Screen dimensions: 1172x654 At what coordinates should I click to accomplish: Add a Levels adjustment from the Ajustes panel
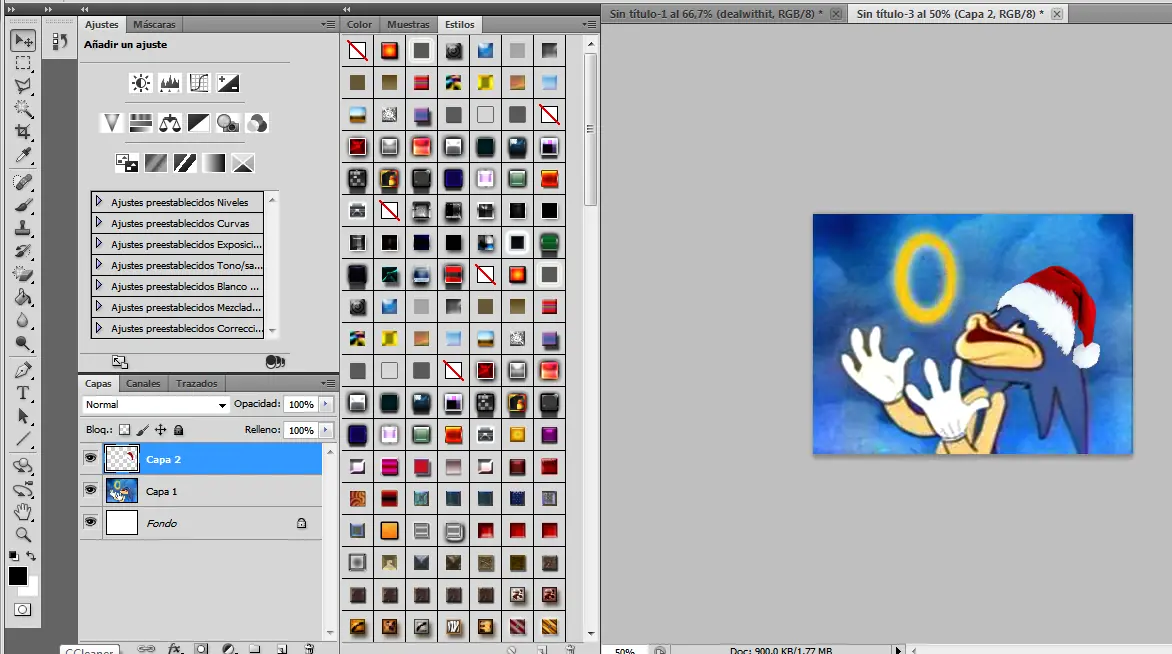click(170, 84)
